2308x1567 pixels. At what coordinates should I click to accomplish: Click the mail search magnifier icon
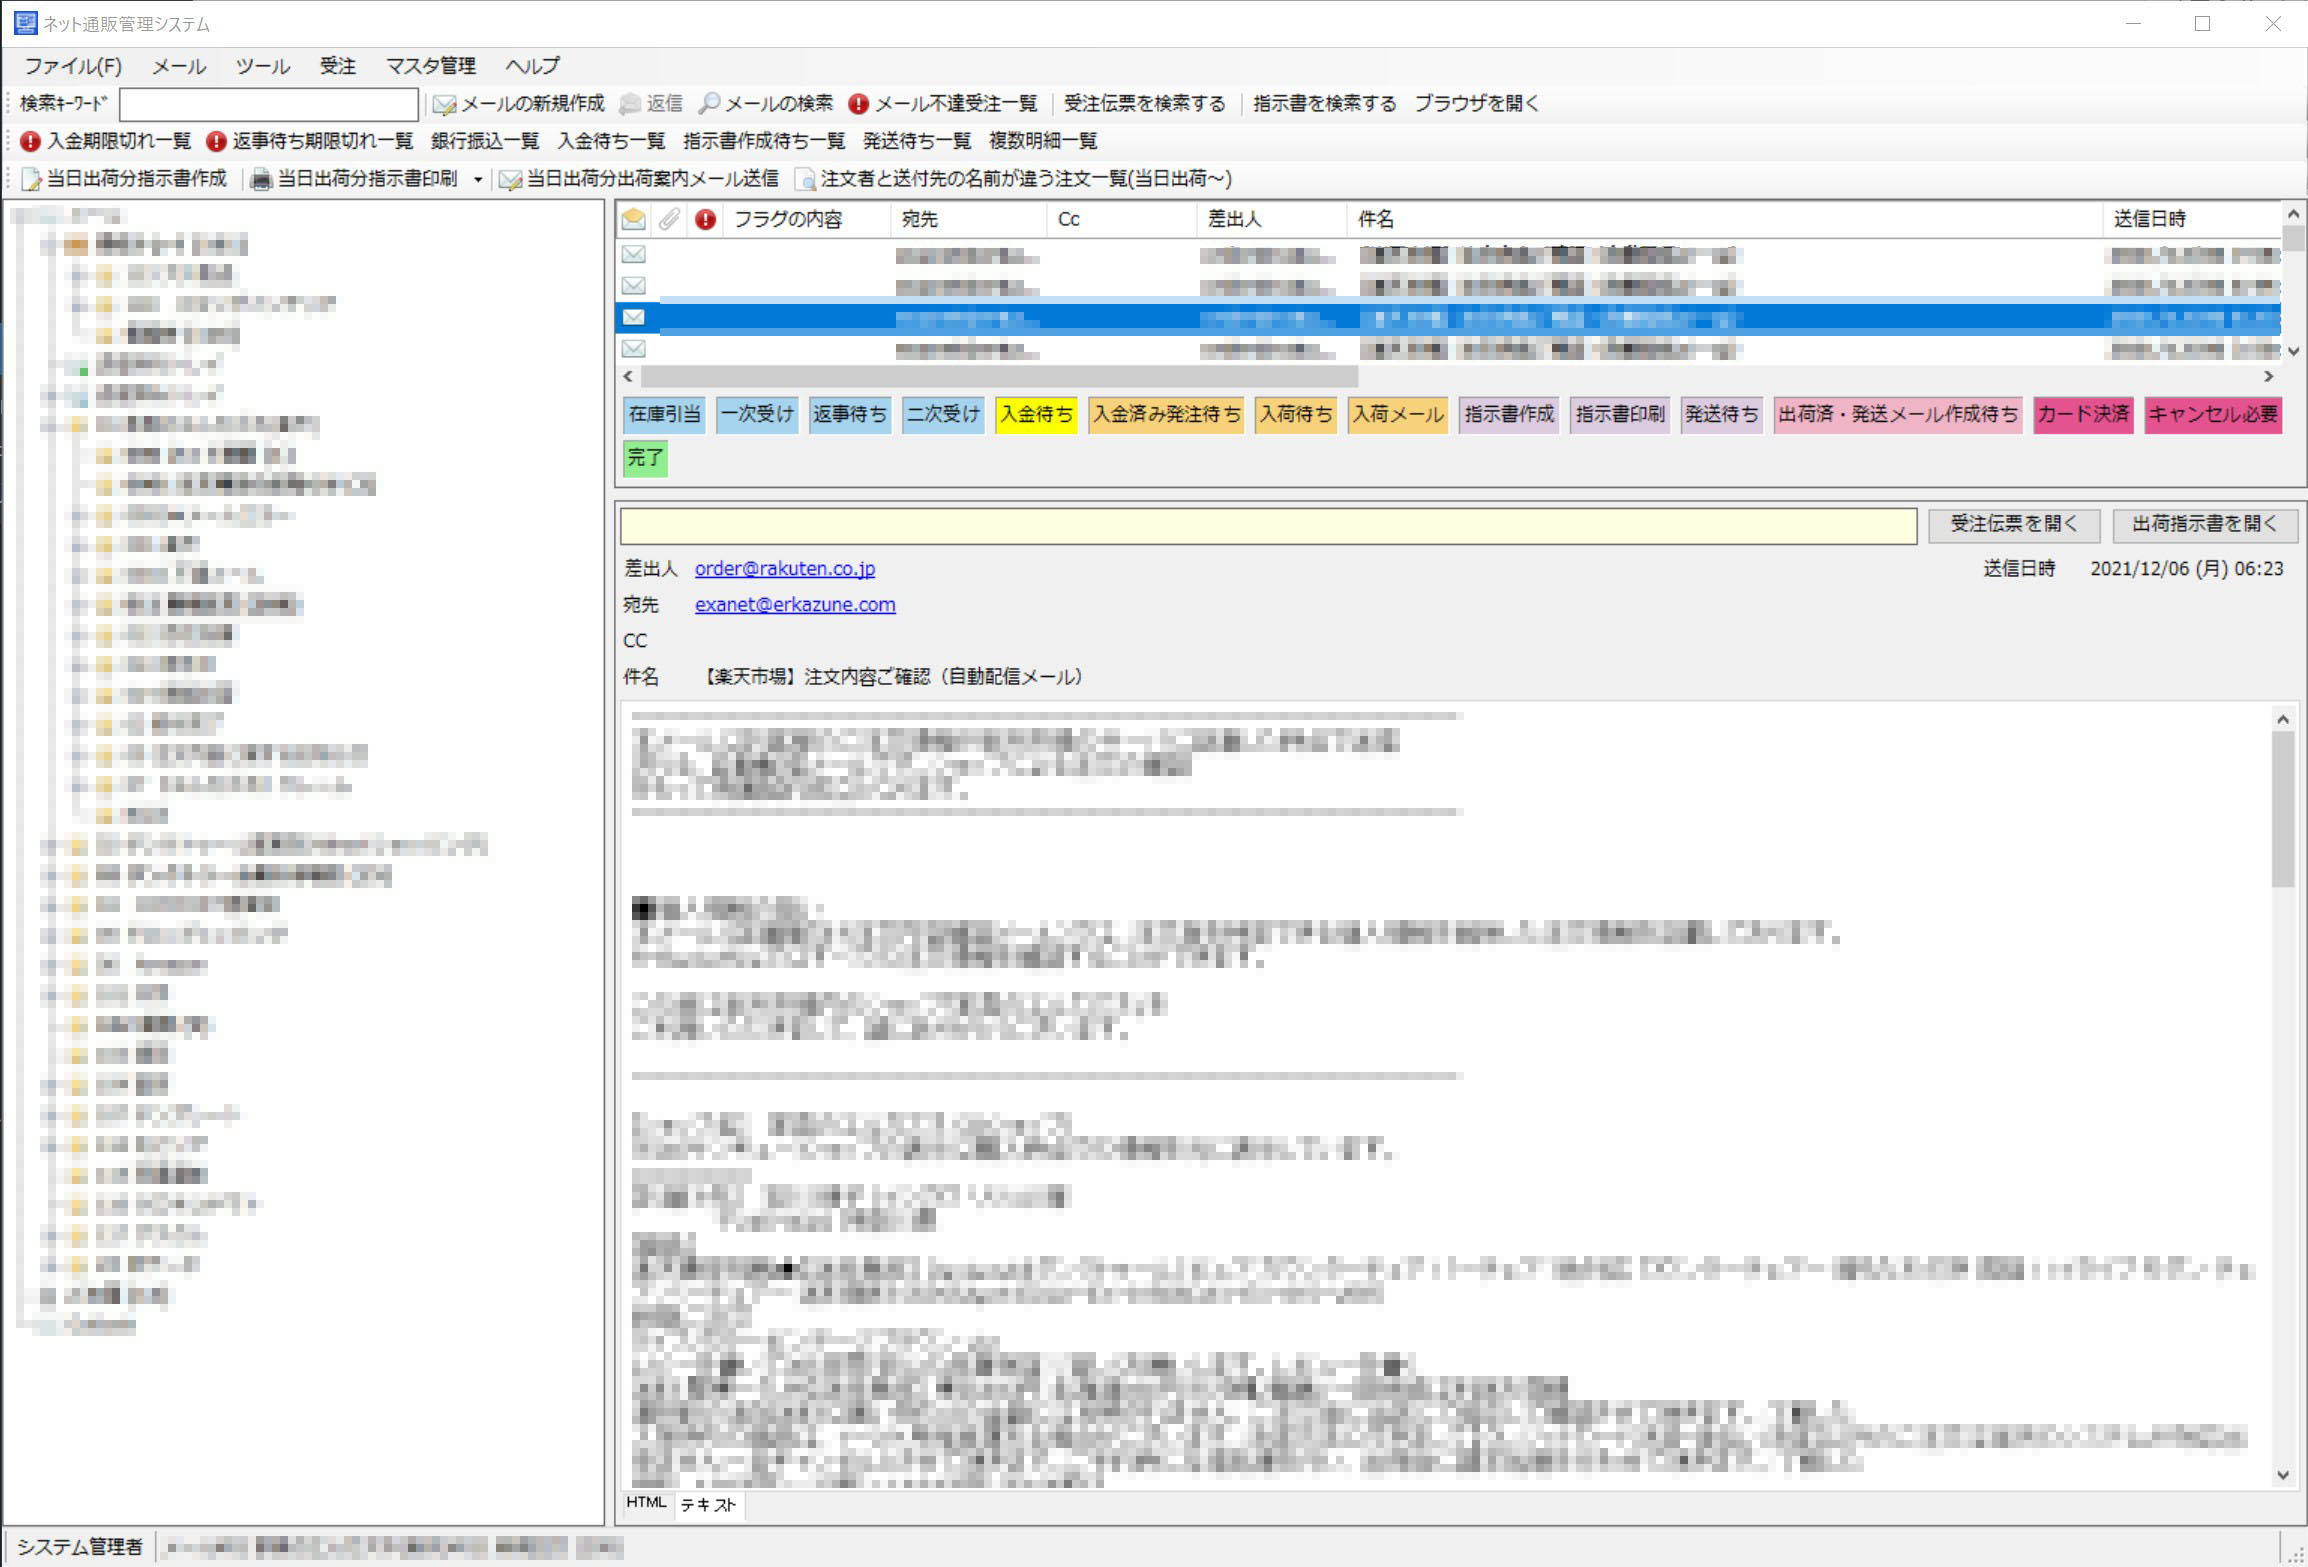(709, 104)
